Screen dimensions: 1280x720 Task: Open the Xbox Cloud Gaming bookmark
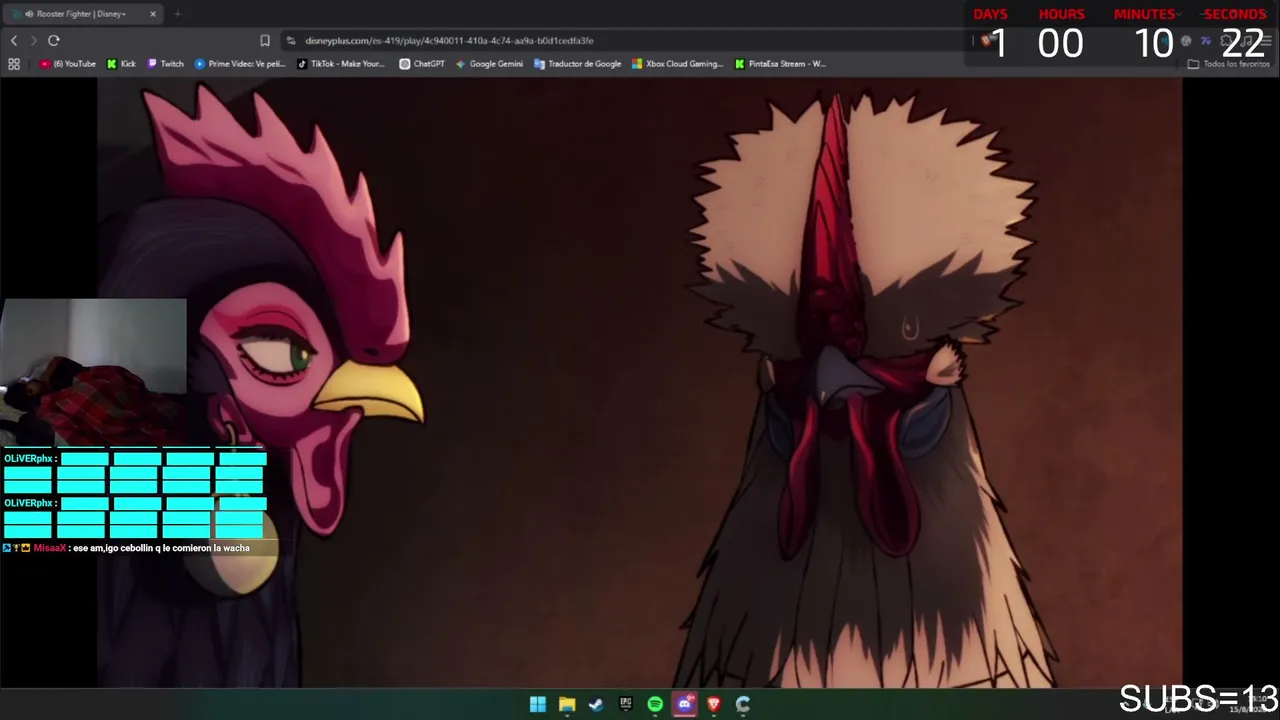coord(677,64)
